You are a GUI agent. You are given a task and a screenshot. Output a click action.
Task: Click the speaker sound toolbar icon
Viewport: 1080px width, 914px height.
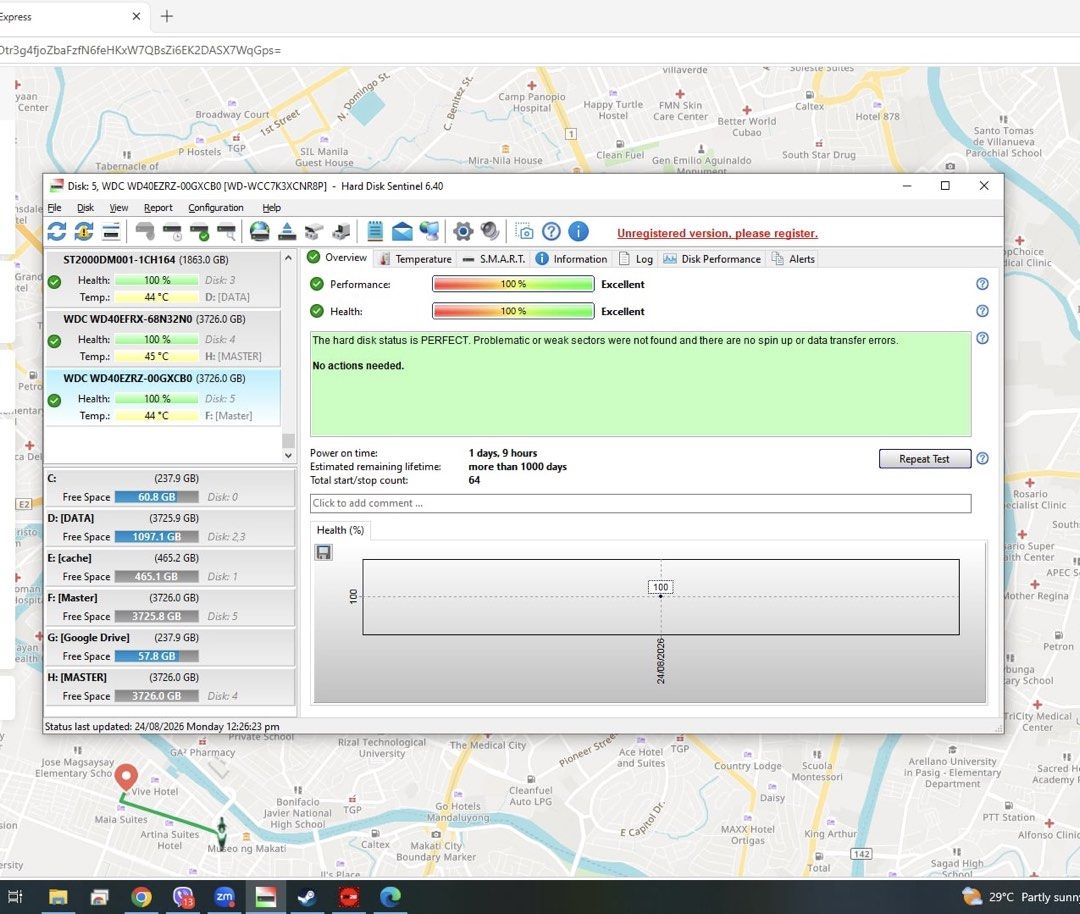coord(490,231)
